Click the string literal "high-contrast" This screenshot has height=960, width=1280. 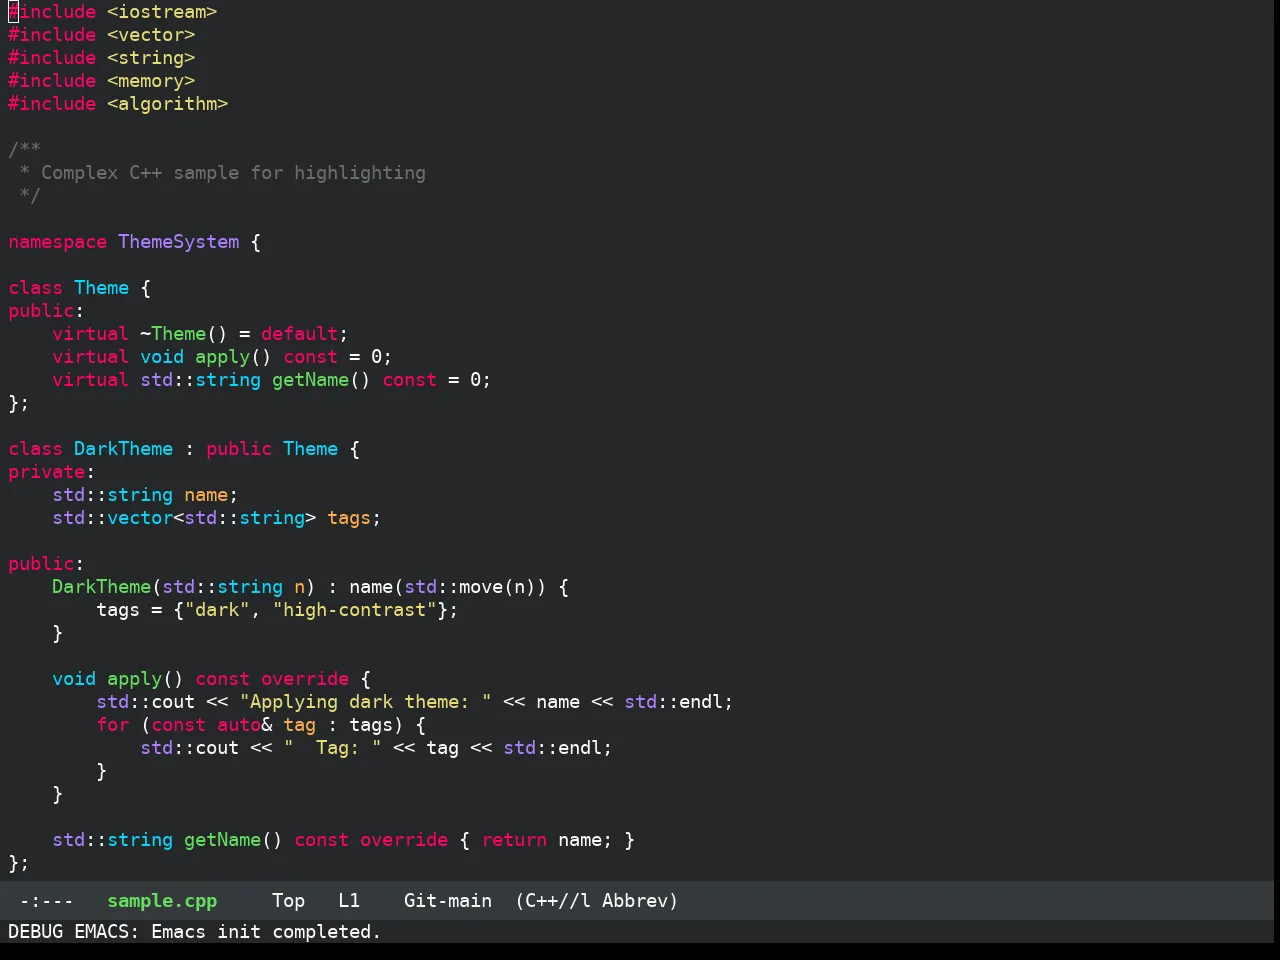[354, 610]
